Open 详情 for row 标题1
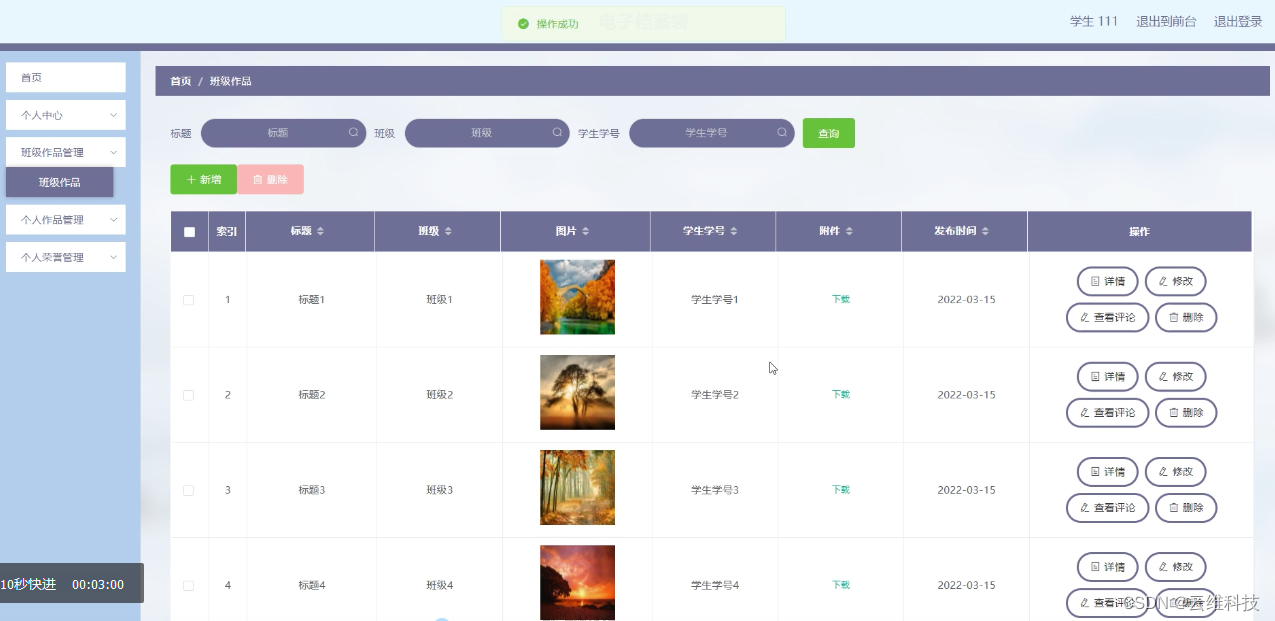Screen dimensions: 1275x621 tap(1107, 281)
